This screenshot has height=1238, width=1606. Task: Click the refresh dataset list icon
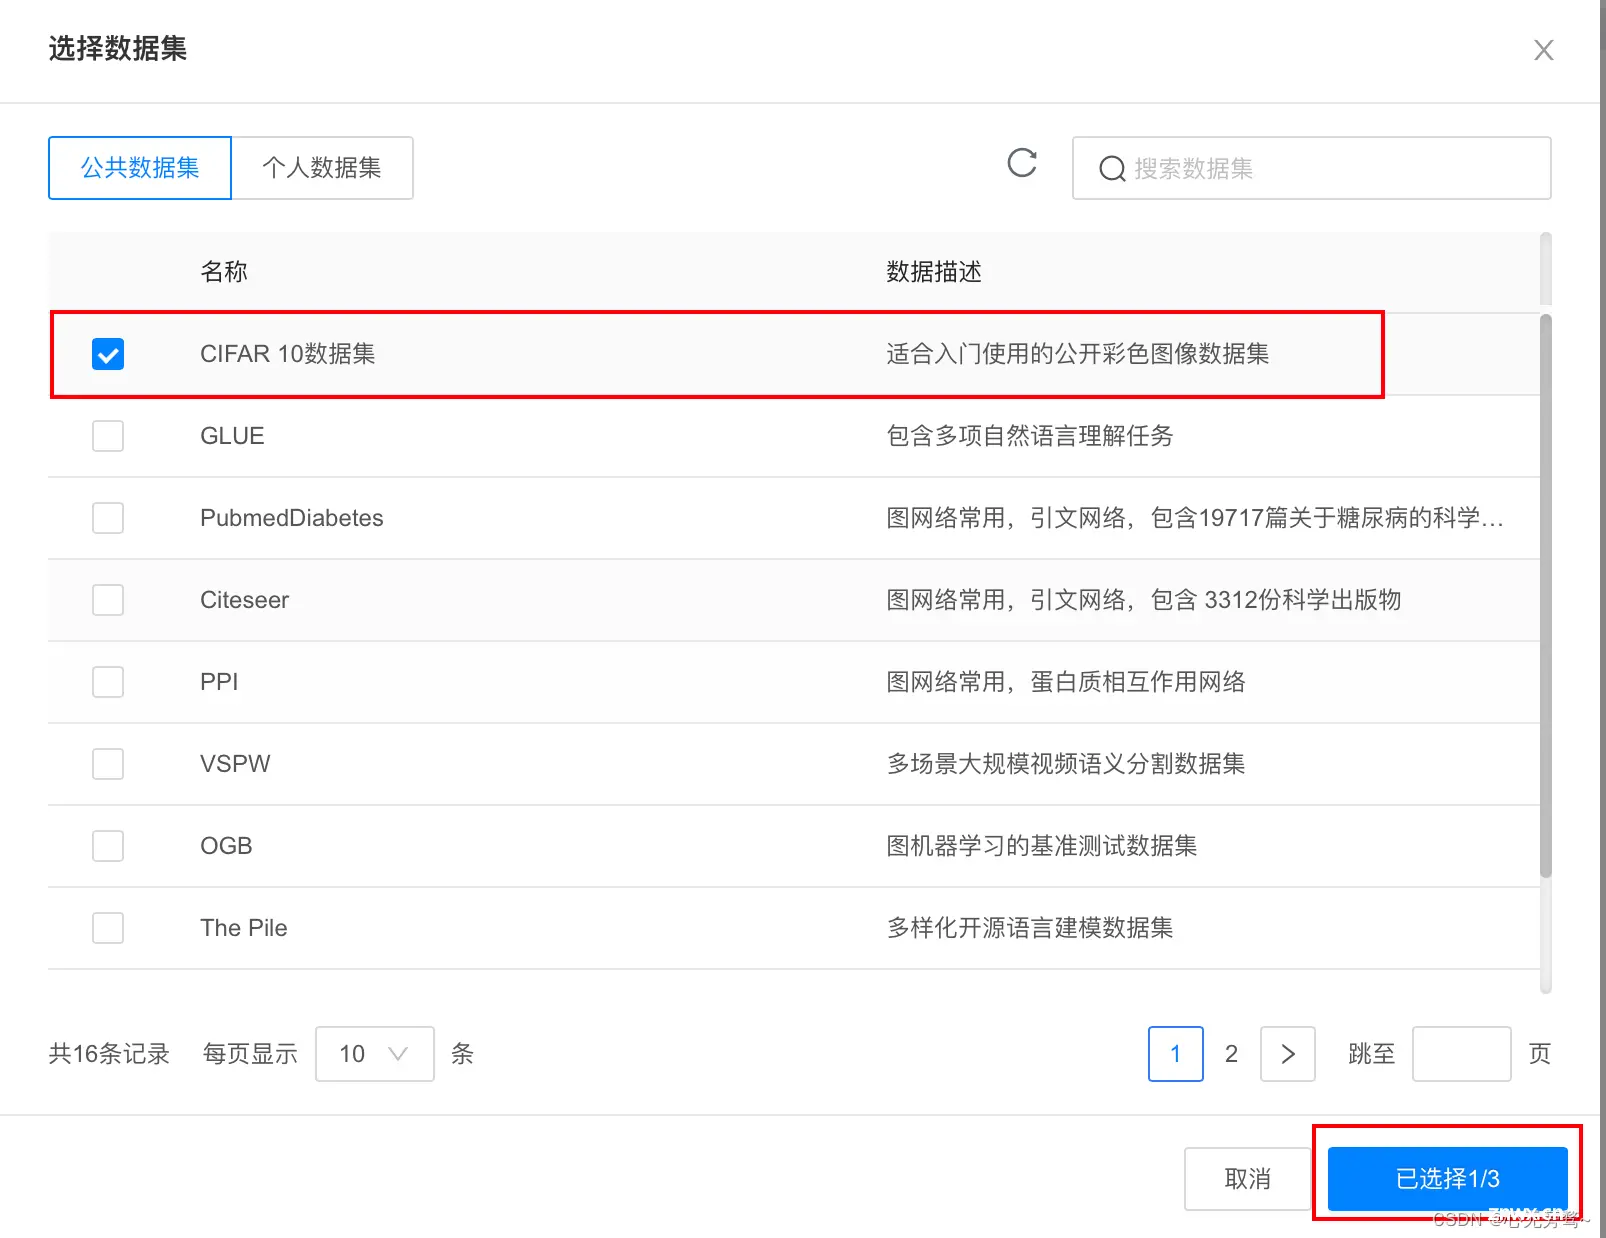[1022, 163]
